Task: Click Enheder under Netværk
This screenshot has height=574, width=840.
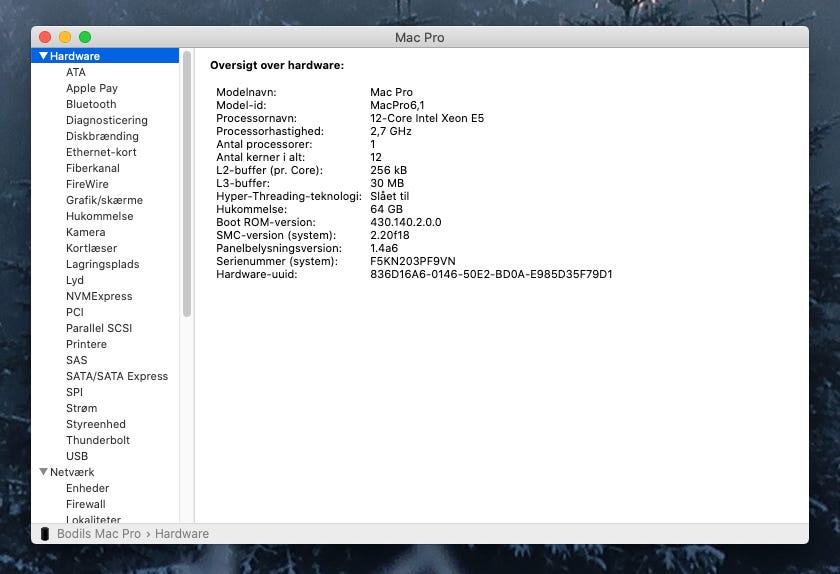Action: [x=88, y=488]
